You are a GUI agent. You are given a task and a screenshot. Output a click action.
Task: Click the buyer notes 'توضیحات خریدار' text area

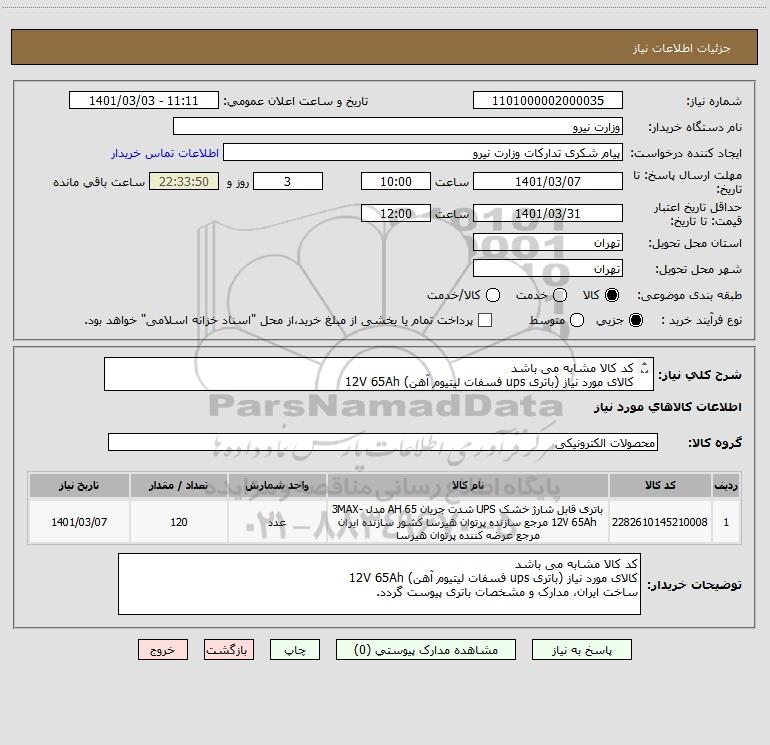379,584
